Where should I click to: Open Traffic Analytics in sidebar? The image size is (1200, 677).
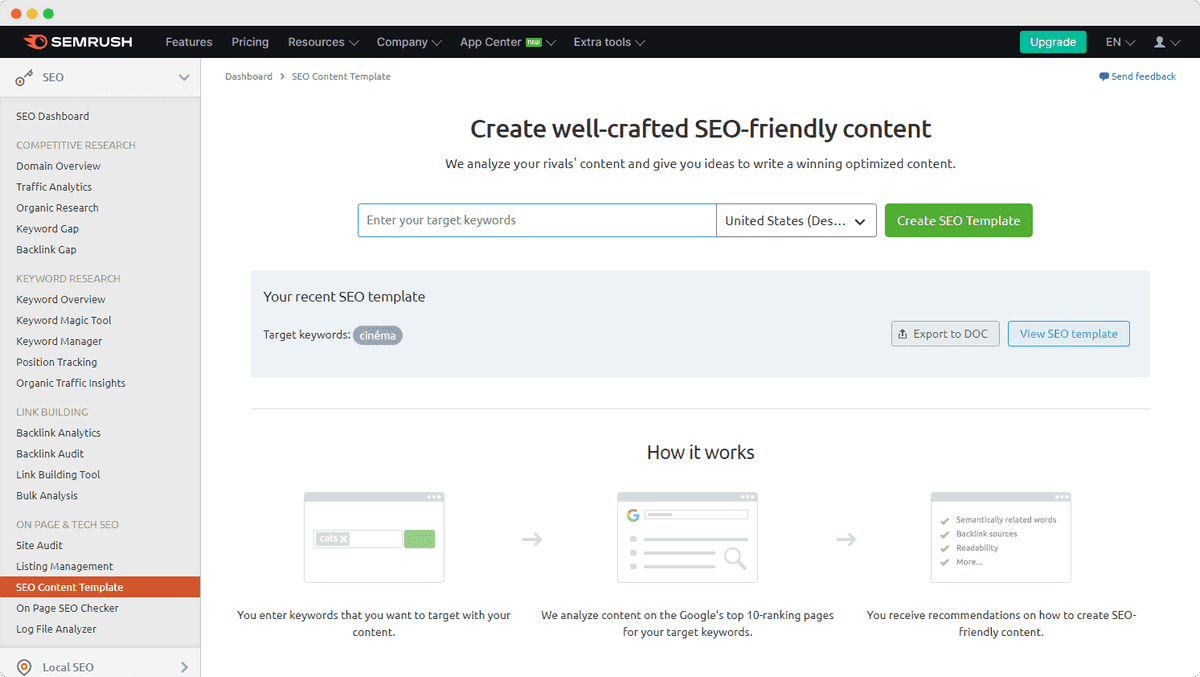point(54,187)
